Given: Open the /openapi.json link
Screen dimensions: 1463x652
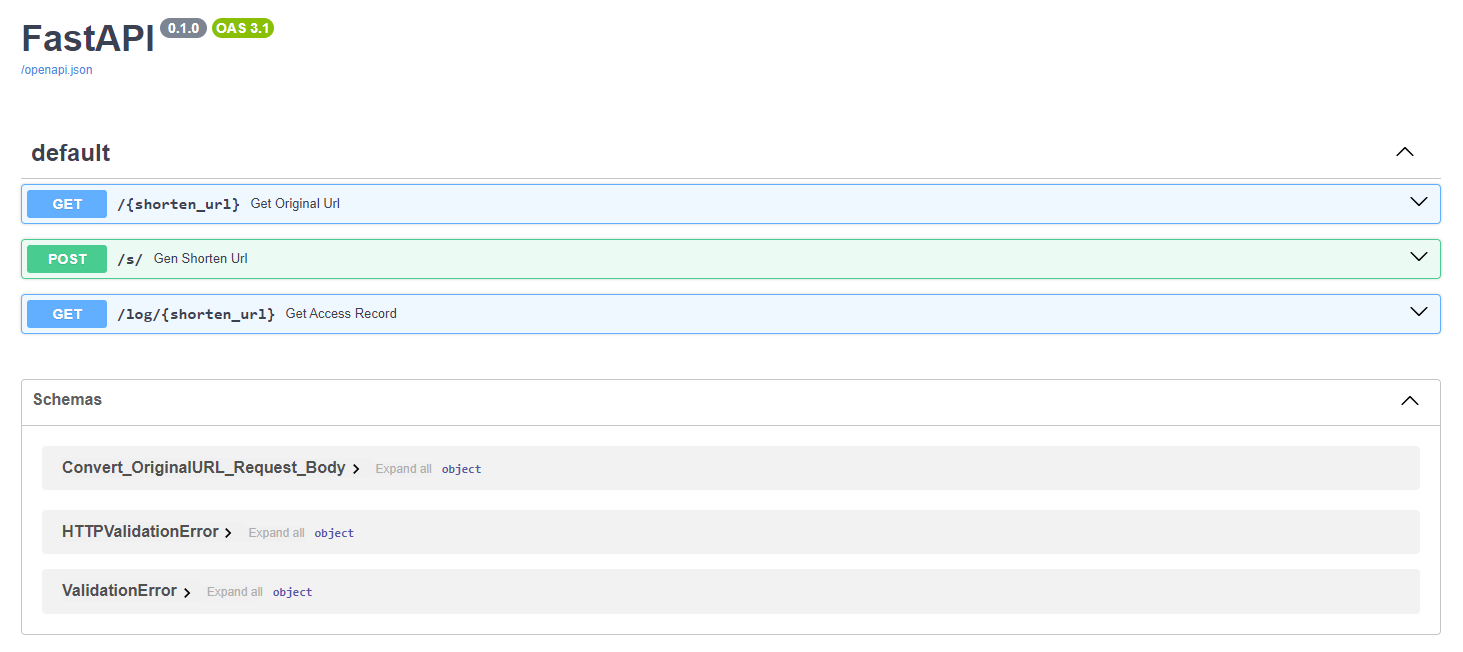Looking at the screenshot, I should coord(57,70).
